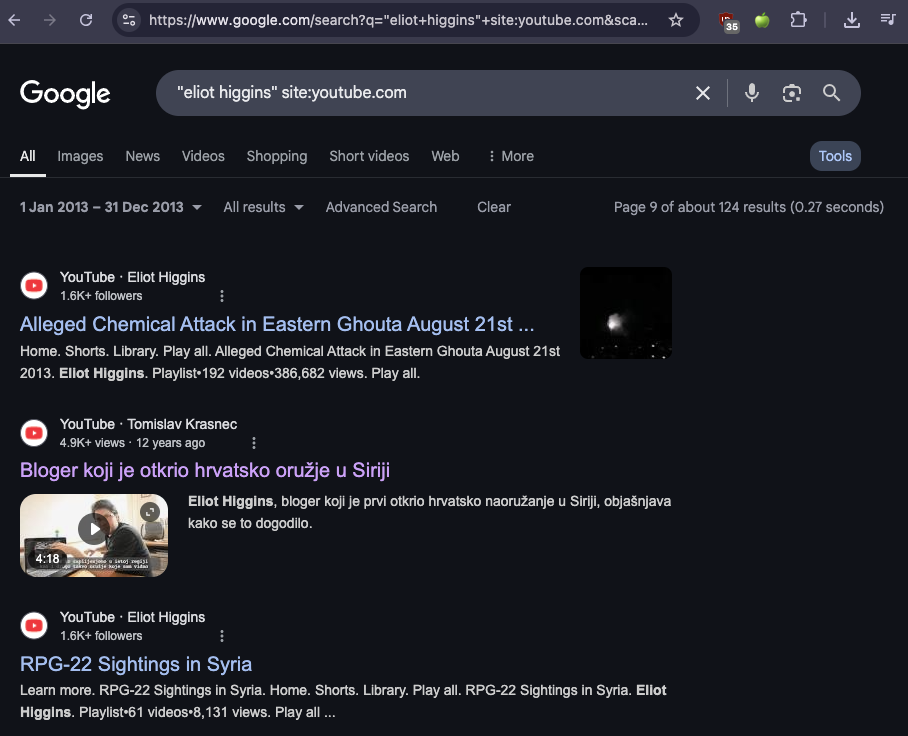Toggle the Tools button
The width and height of the screenshot is (908, 736).
click(835, 156)
